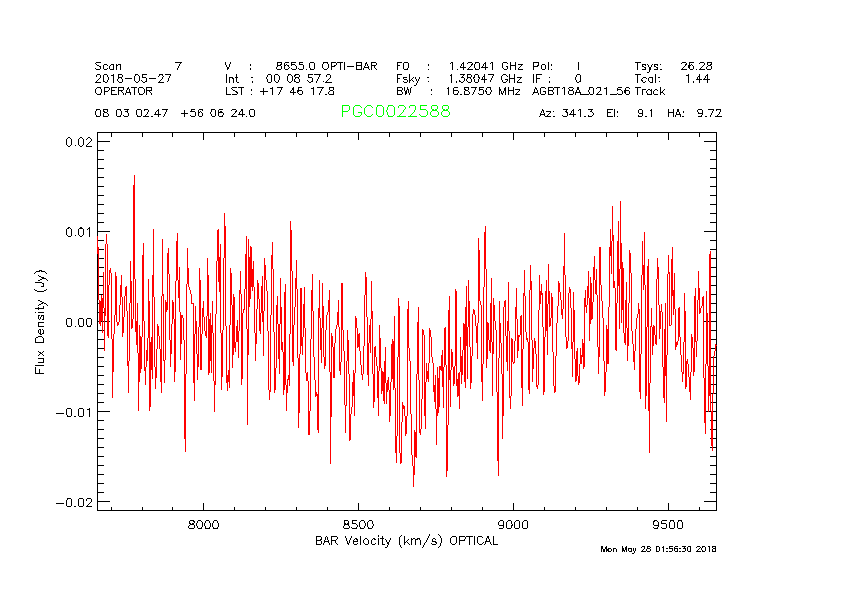Click the 9500 x-axis tick label
This screenshot has width=842, height=595.
tap(667, 524)
